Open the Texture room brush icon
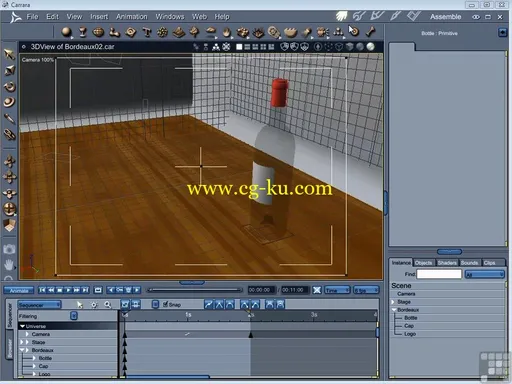Image resolution: width=512 pixels, height=384 pixels. coord(395,16)
